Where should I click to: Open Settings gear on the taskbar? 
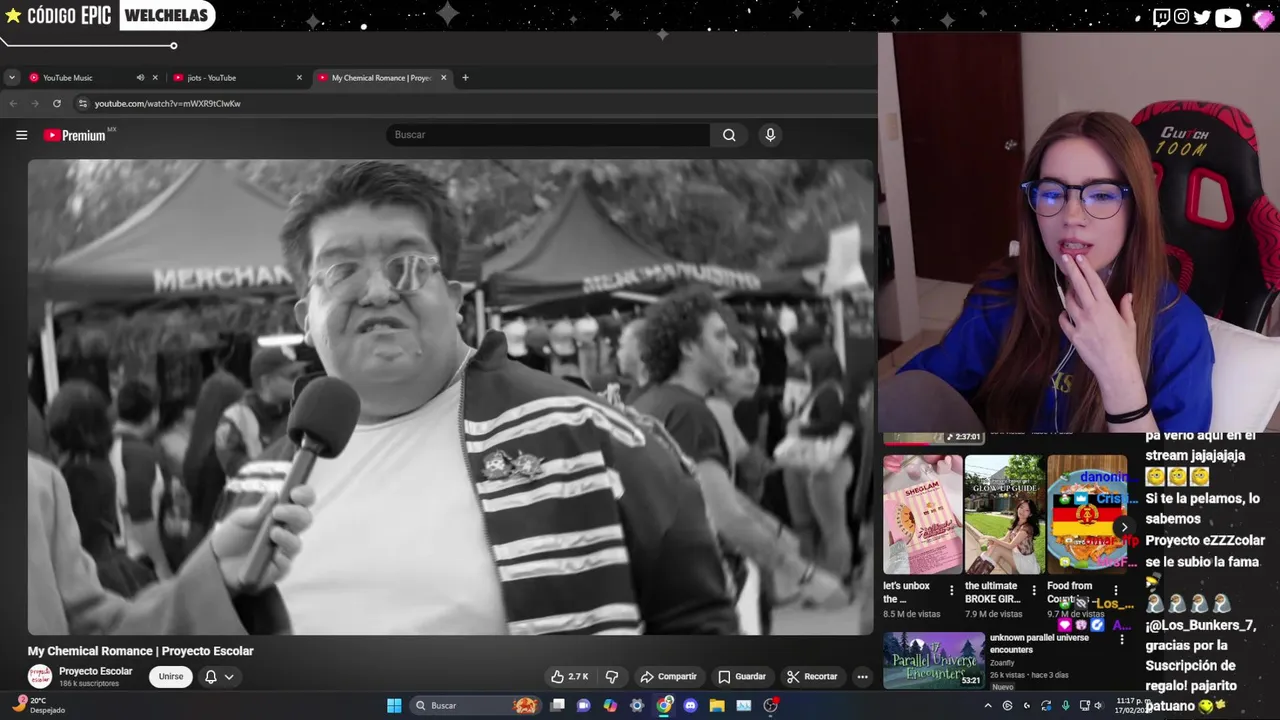point(637,705)
